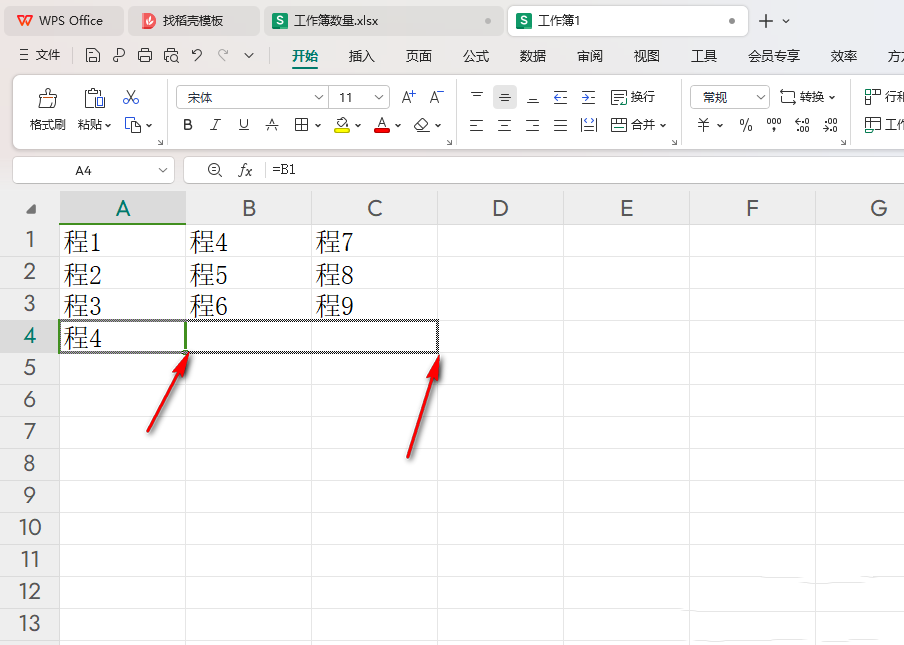Toggle Italic formatting
904x645 pixels.
click(216, 125)
